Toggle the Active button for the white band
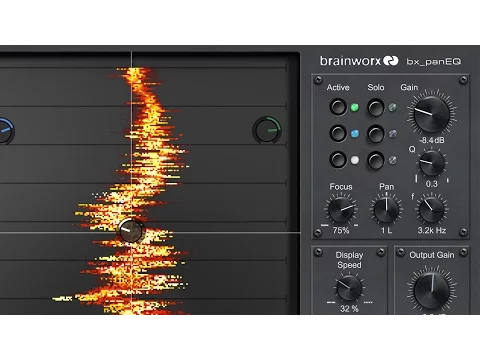 point(338,160)
